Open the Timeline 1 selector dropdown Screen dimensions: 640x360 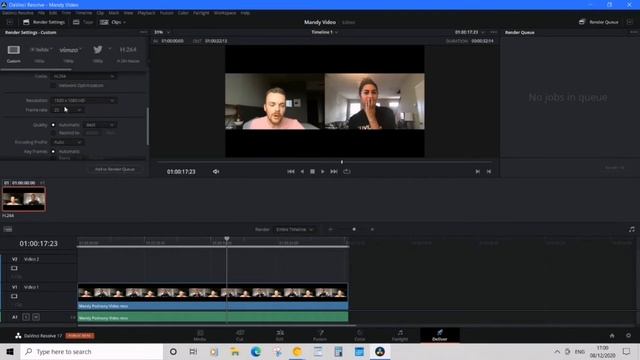tap(324, 32)
